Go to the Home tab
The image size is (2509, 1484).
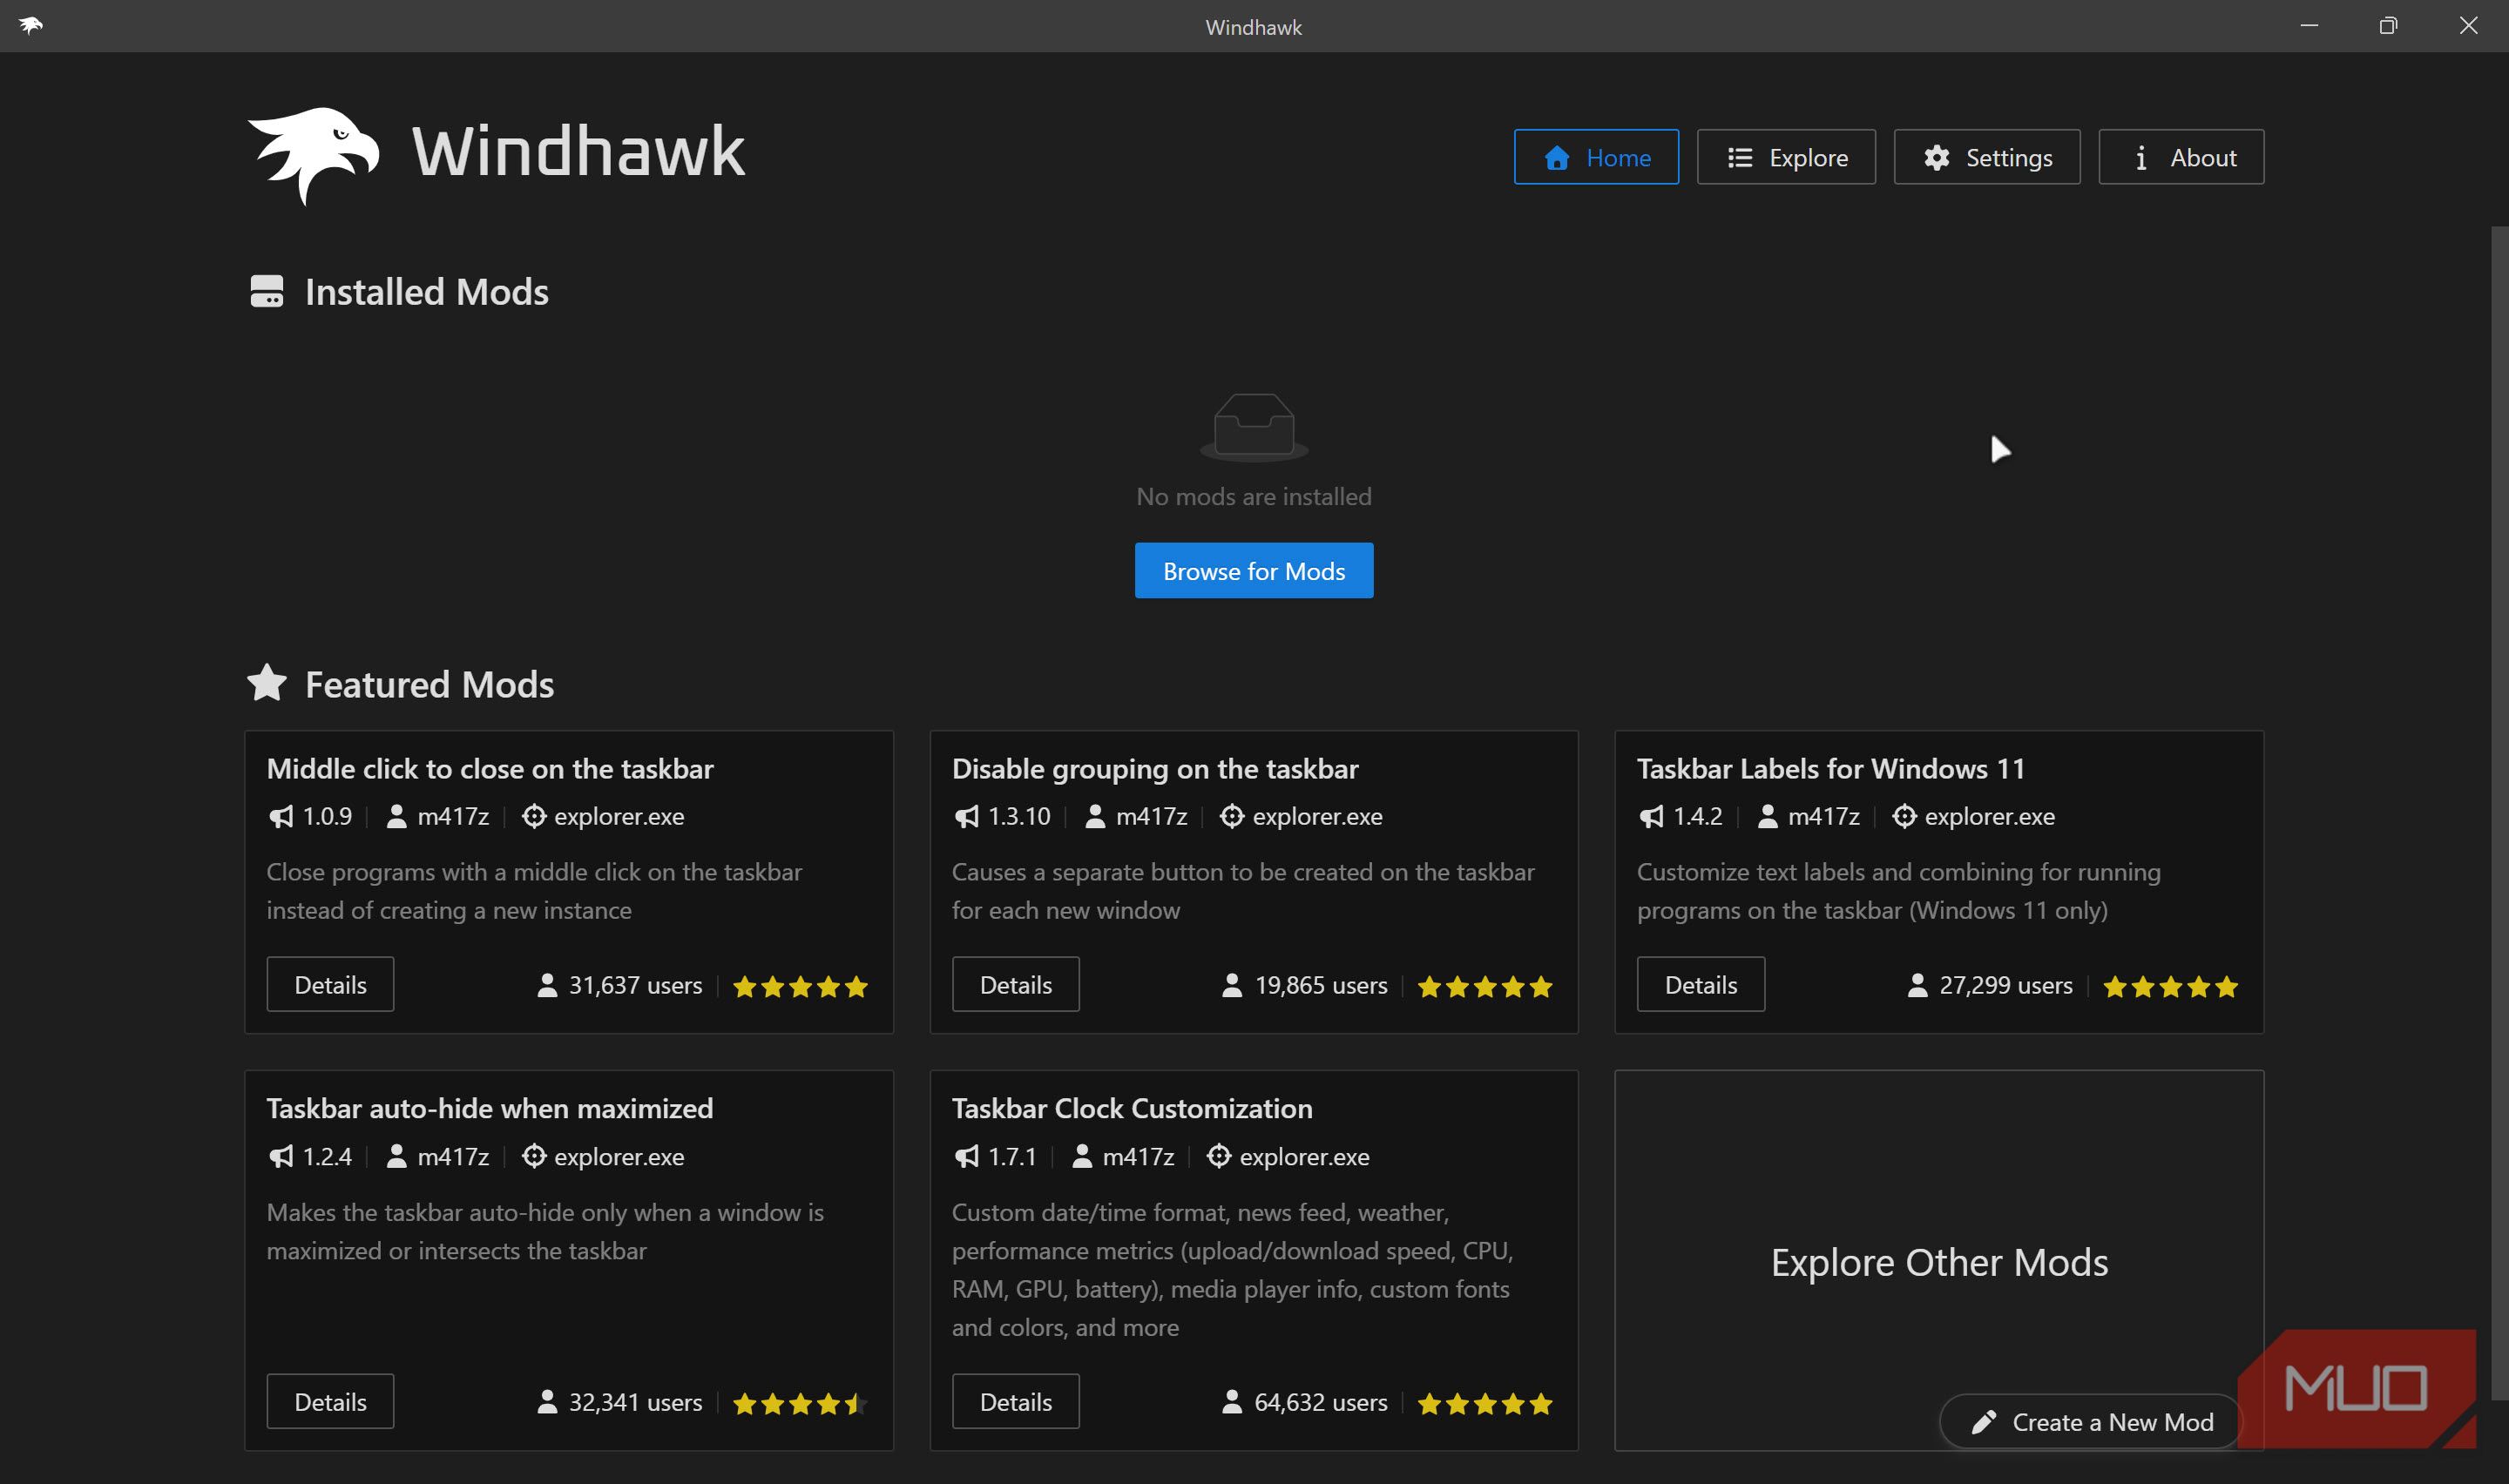click(x=1596, y=157)
